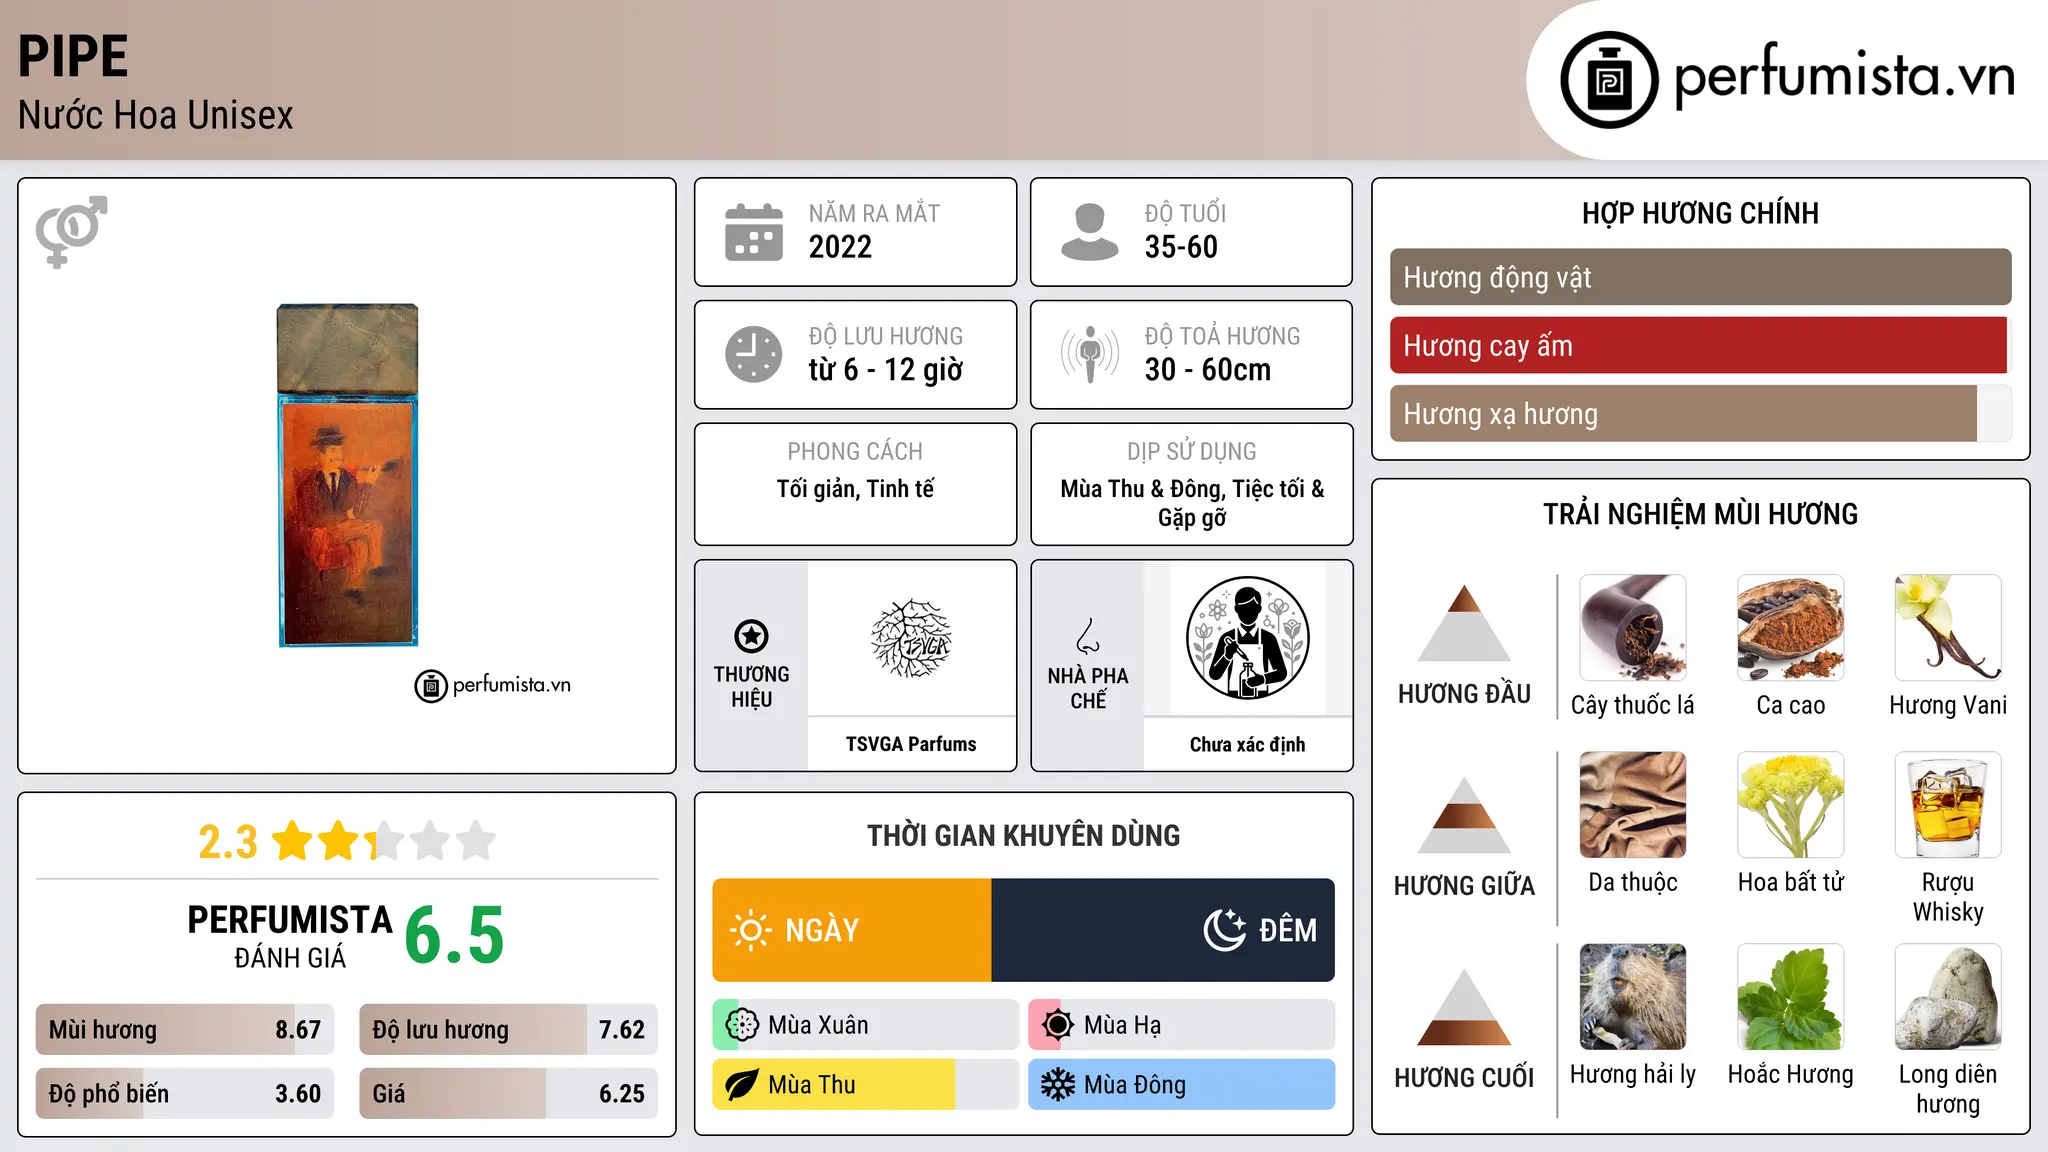Click the Mùa Hạ season bar
This screenshot has height=1152, width=2048.
point(1182,1025)
